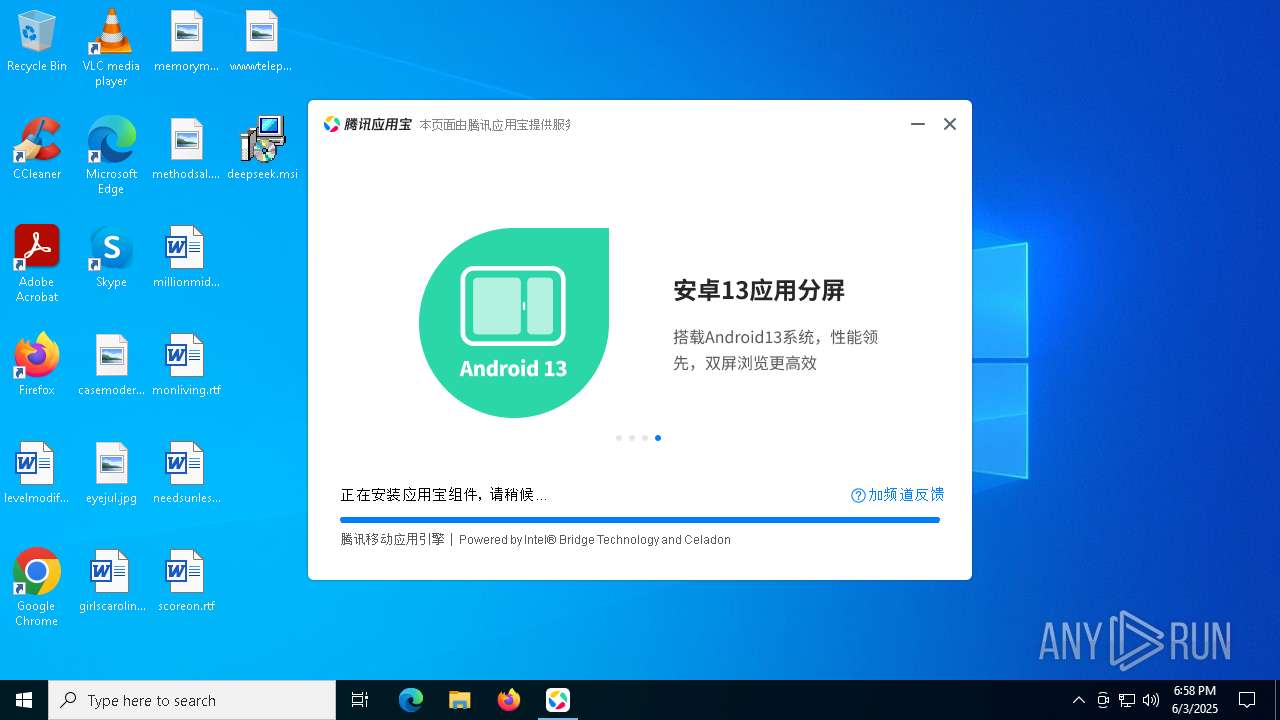Open the Action Center notifications icon

(1247, 700)
